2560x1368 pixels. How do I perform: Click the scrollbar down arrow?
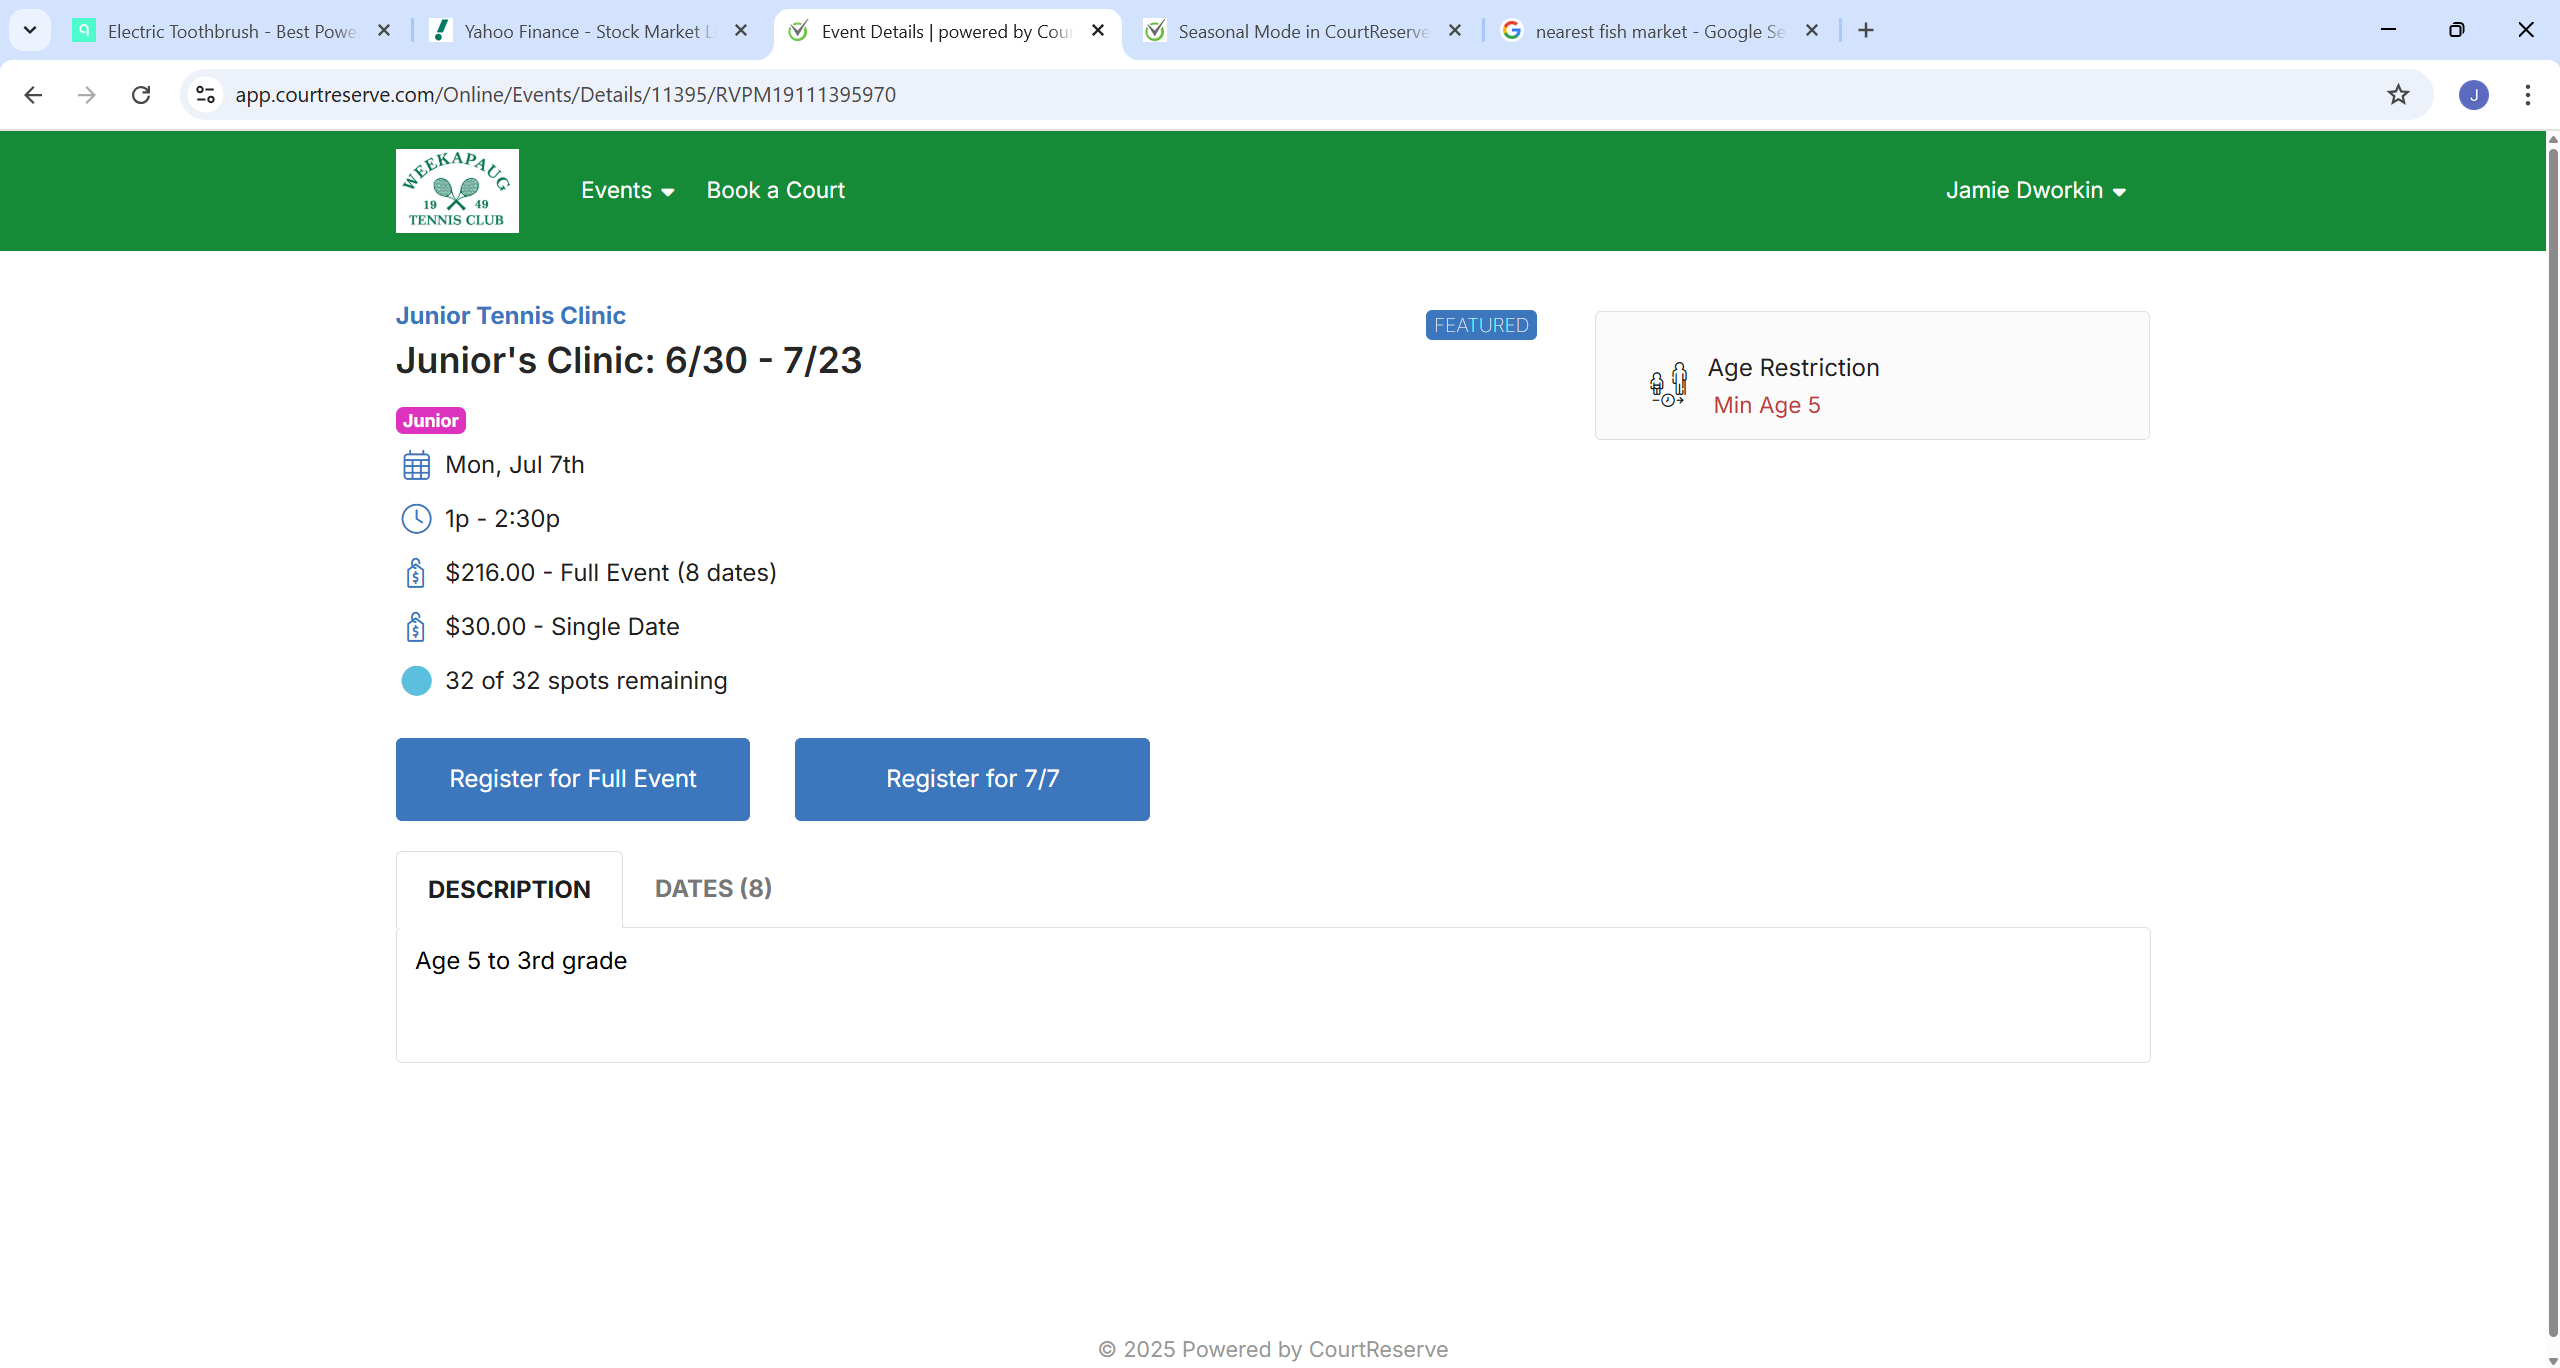tap(2552, 1359)
